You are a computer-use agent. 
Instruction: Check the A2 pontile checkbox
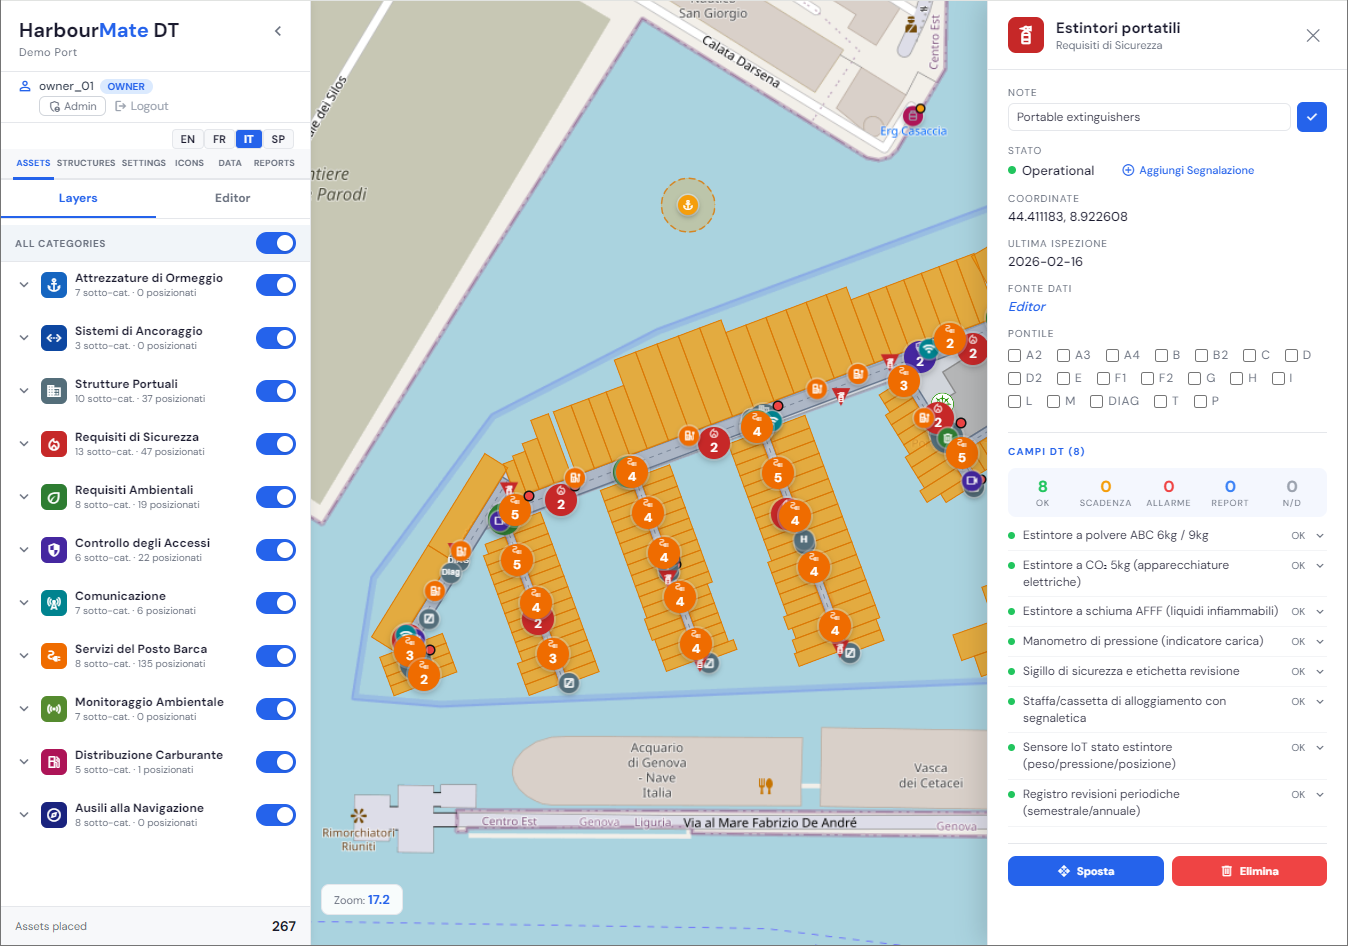(x=1013, y=355)
